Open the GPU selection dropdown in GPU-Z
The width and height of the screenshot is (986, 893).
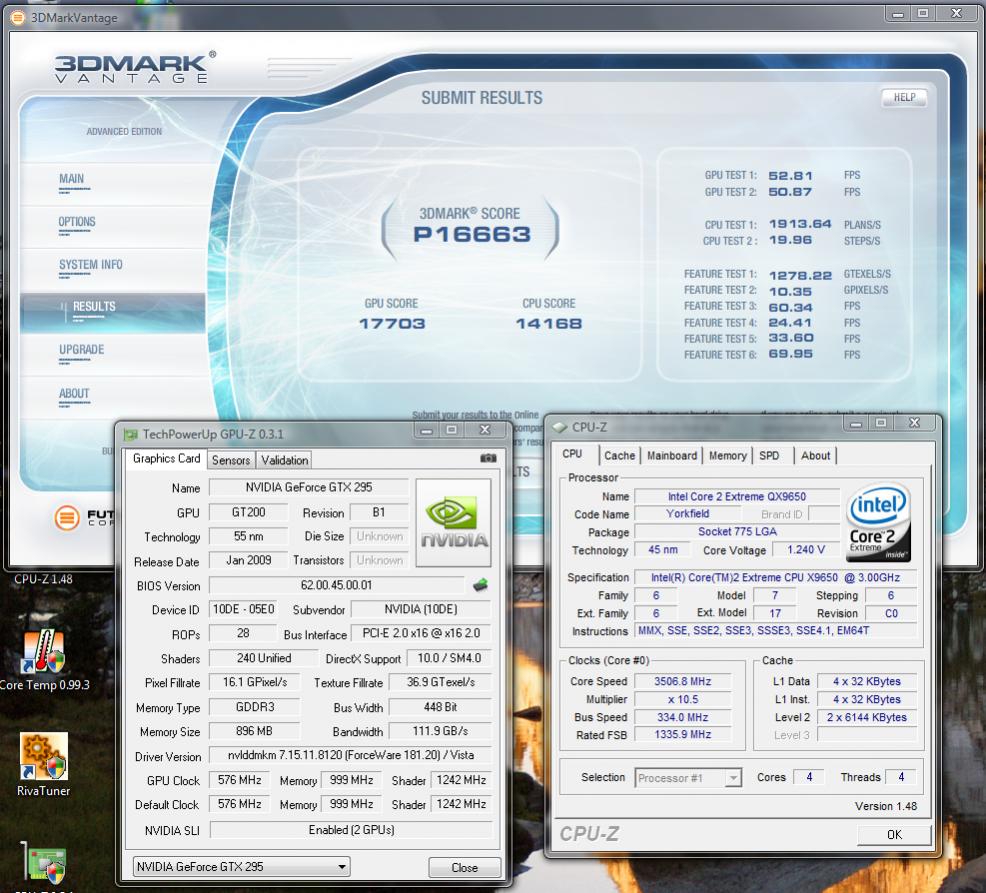(x=241, y=867)
